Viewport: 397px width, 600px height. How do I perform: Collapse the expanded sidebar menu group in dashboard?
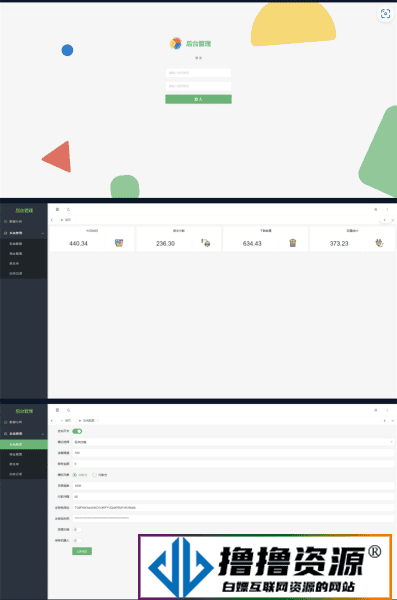click(24, 233)
